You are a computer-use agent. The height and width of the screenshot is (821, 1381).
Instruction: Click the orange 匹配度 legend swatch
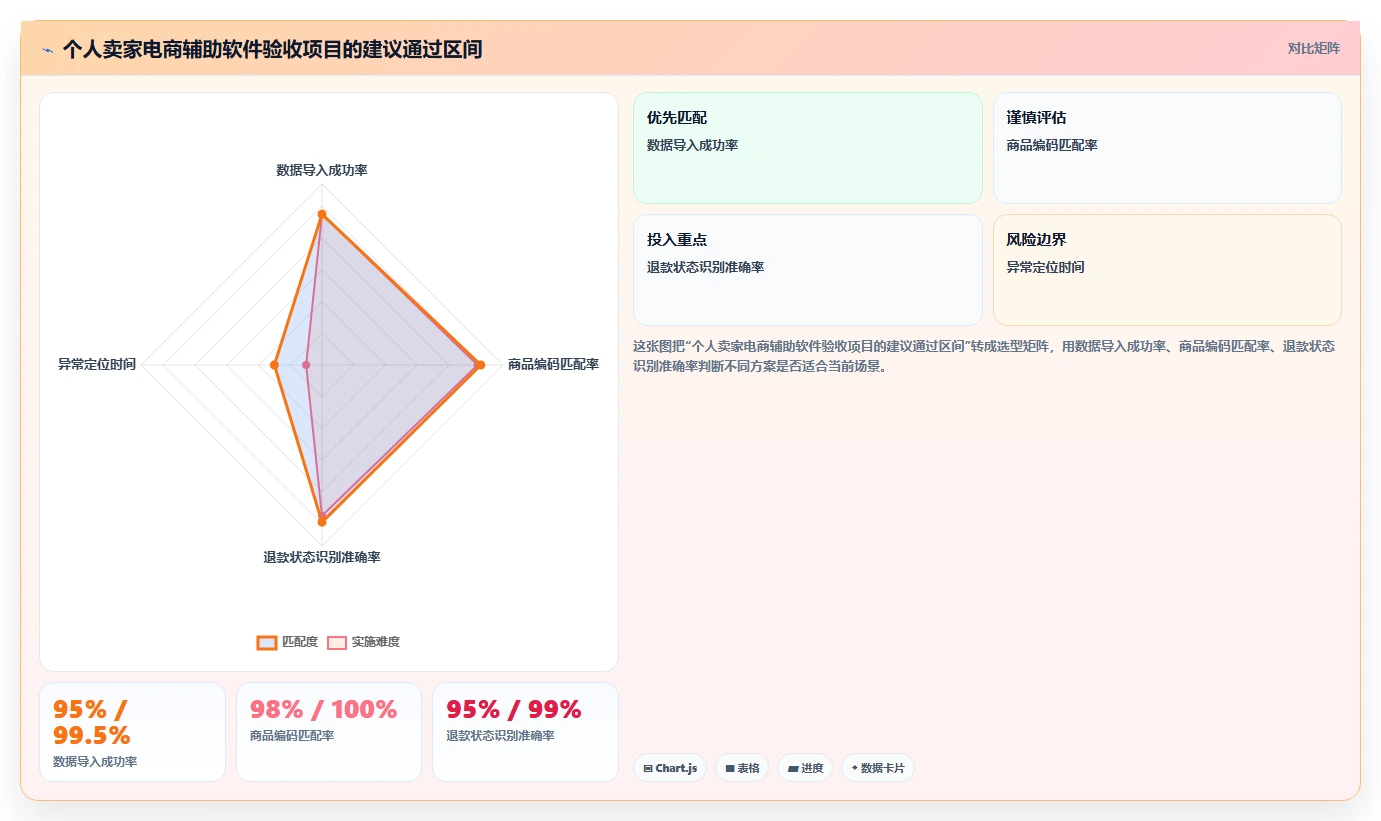click(266, 642)
